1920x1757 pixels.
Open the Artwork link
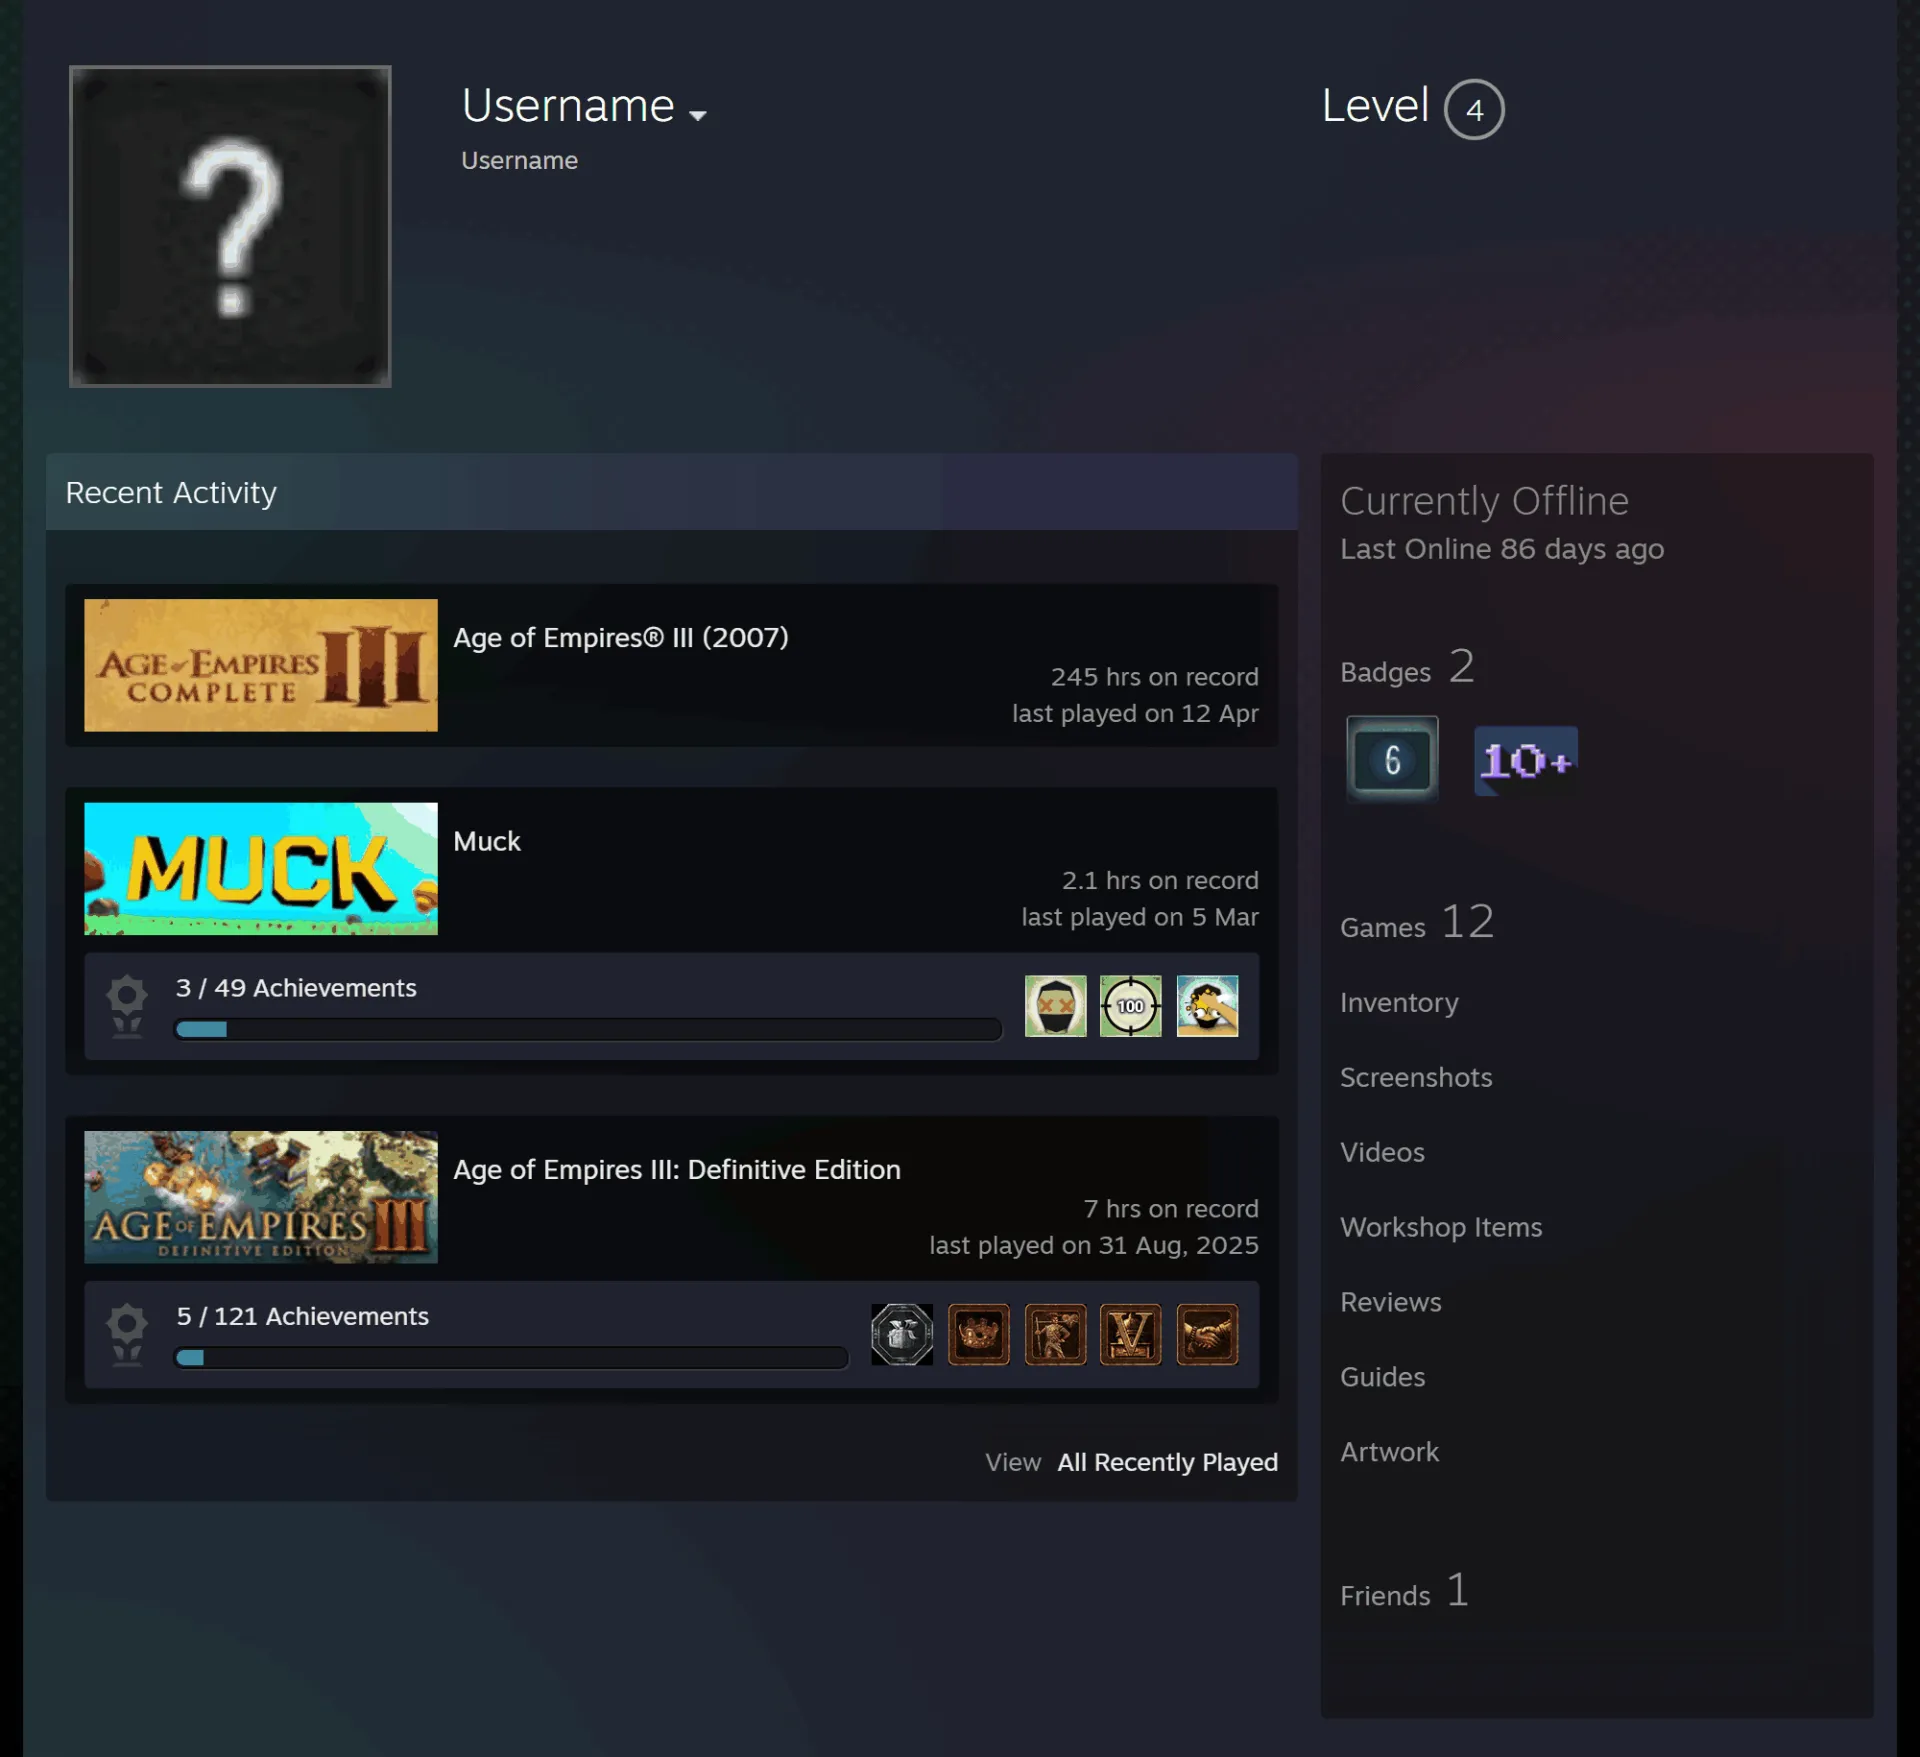coord(1389,1452)
